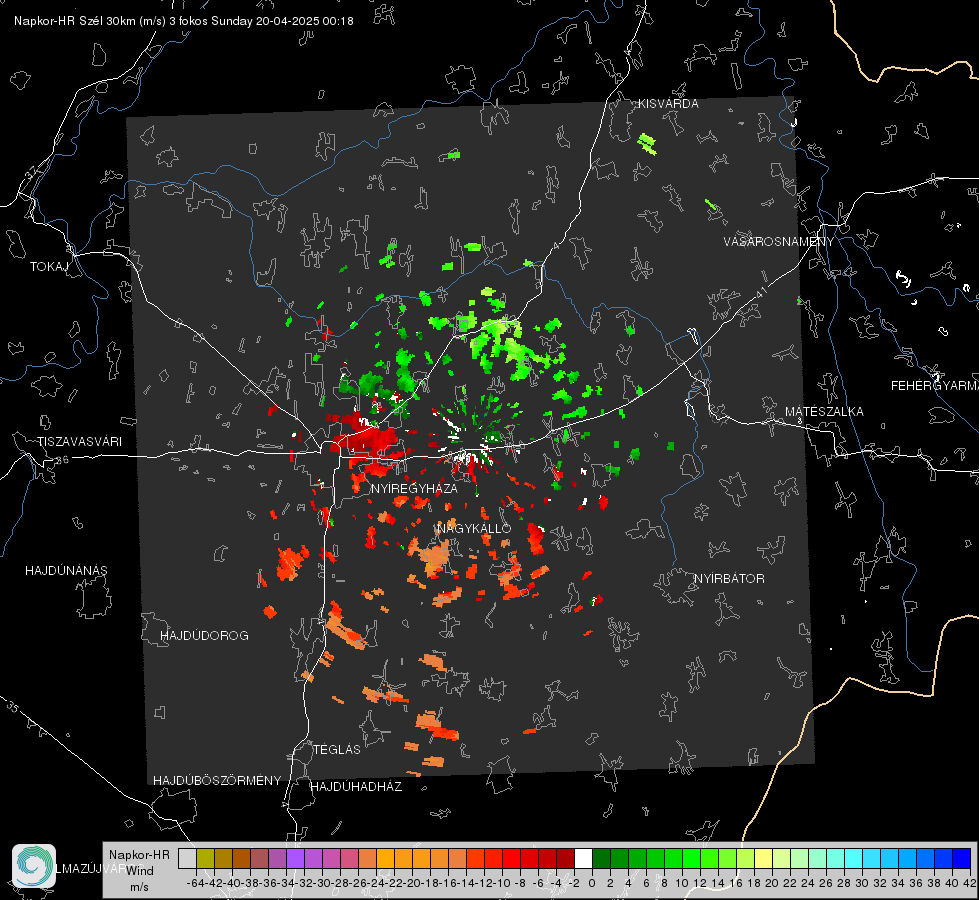Image resolution: width=979 pixels, height=900 pixels.
Task: Pick the bright violet legend swatch
Action: pyautogui.click(x=295, y=858)
